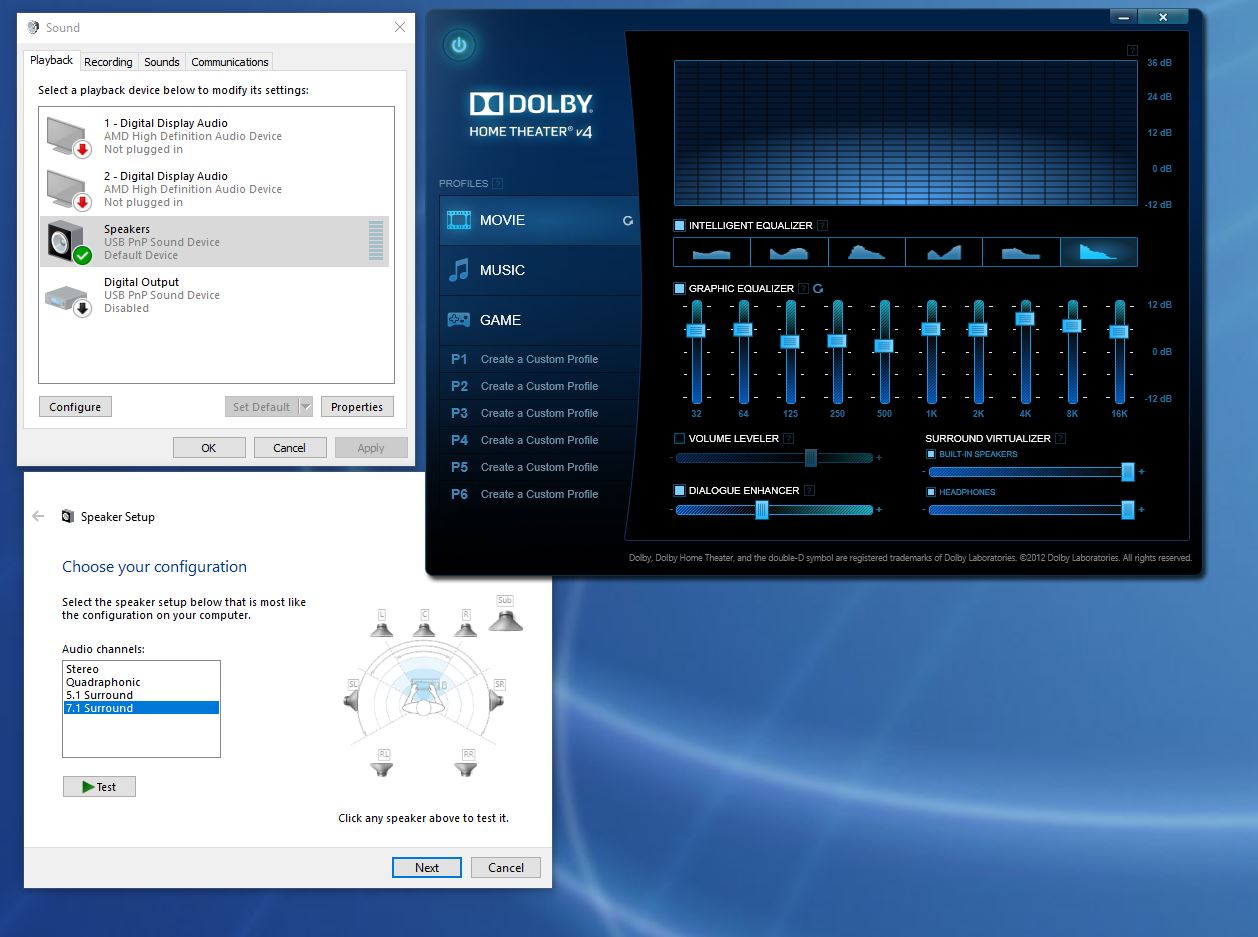Test the center C speaker icon
The image size is (1258, 937).
(x=424, y=624)
